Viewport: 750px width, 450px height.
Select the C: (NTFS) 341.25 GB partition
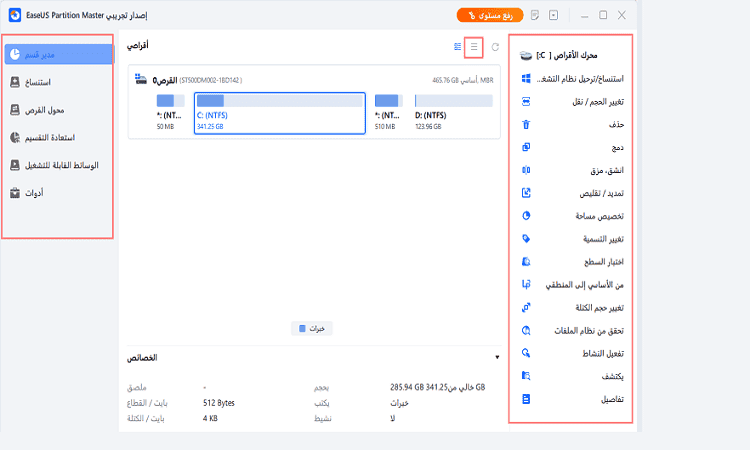click(x=280, y=113)
